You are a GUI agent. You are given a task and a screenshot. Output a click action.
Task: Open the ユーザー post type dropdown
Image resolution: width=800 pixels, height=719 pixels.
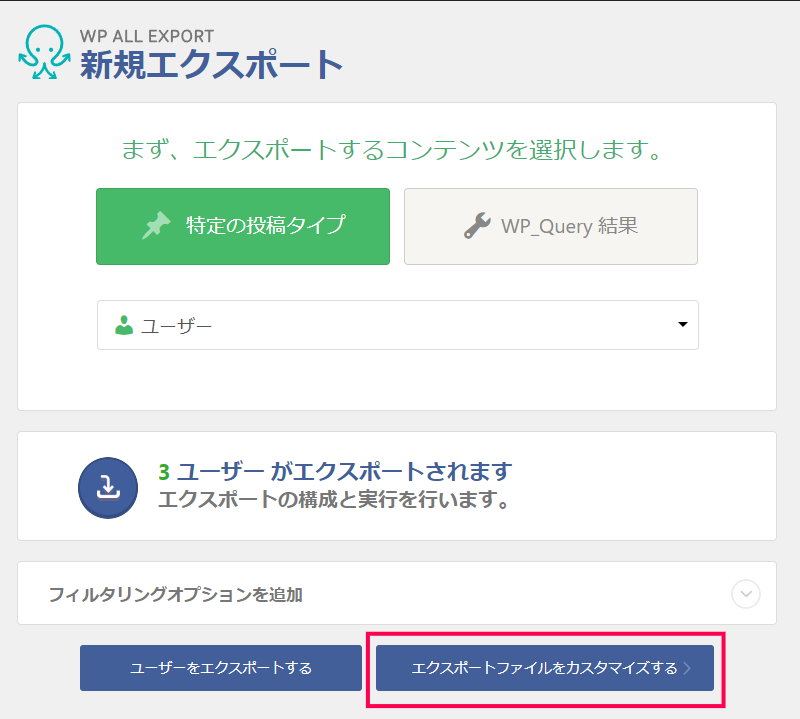[398, 325]
